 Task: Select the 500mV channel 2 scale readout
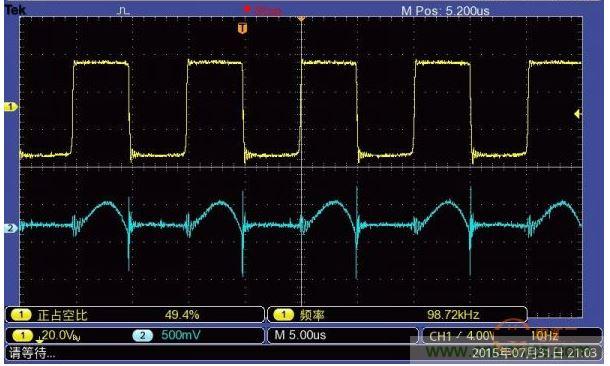click(181, 335)
